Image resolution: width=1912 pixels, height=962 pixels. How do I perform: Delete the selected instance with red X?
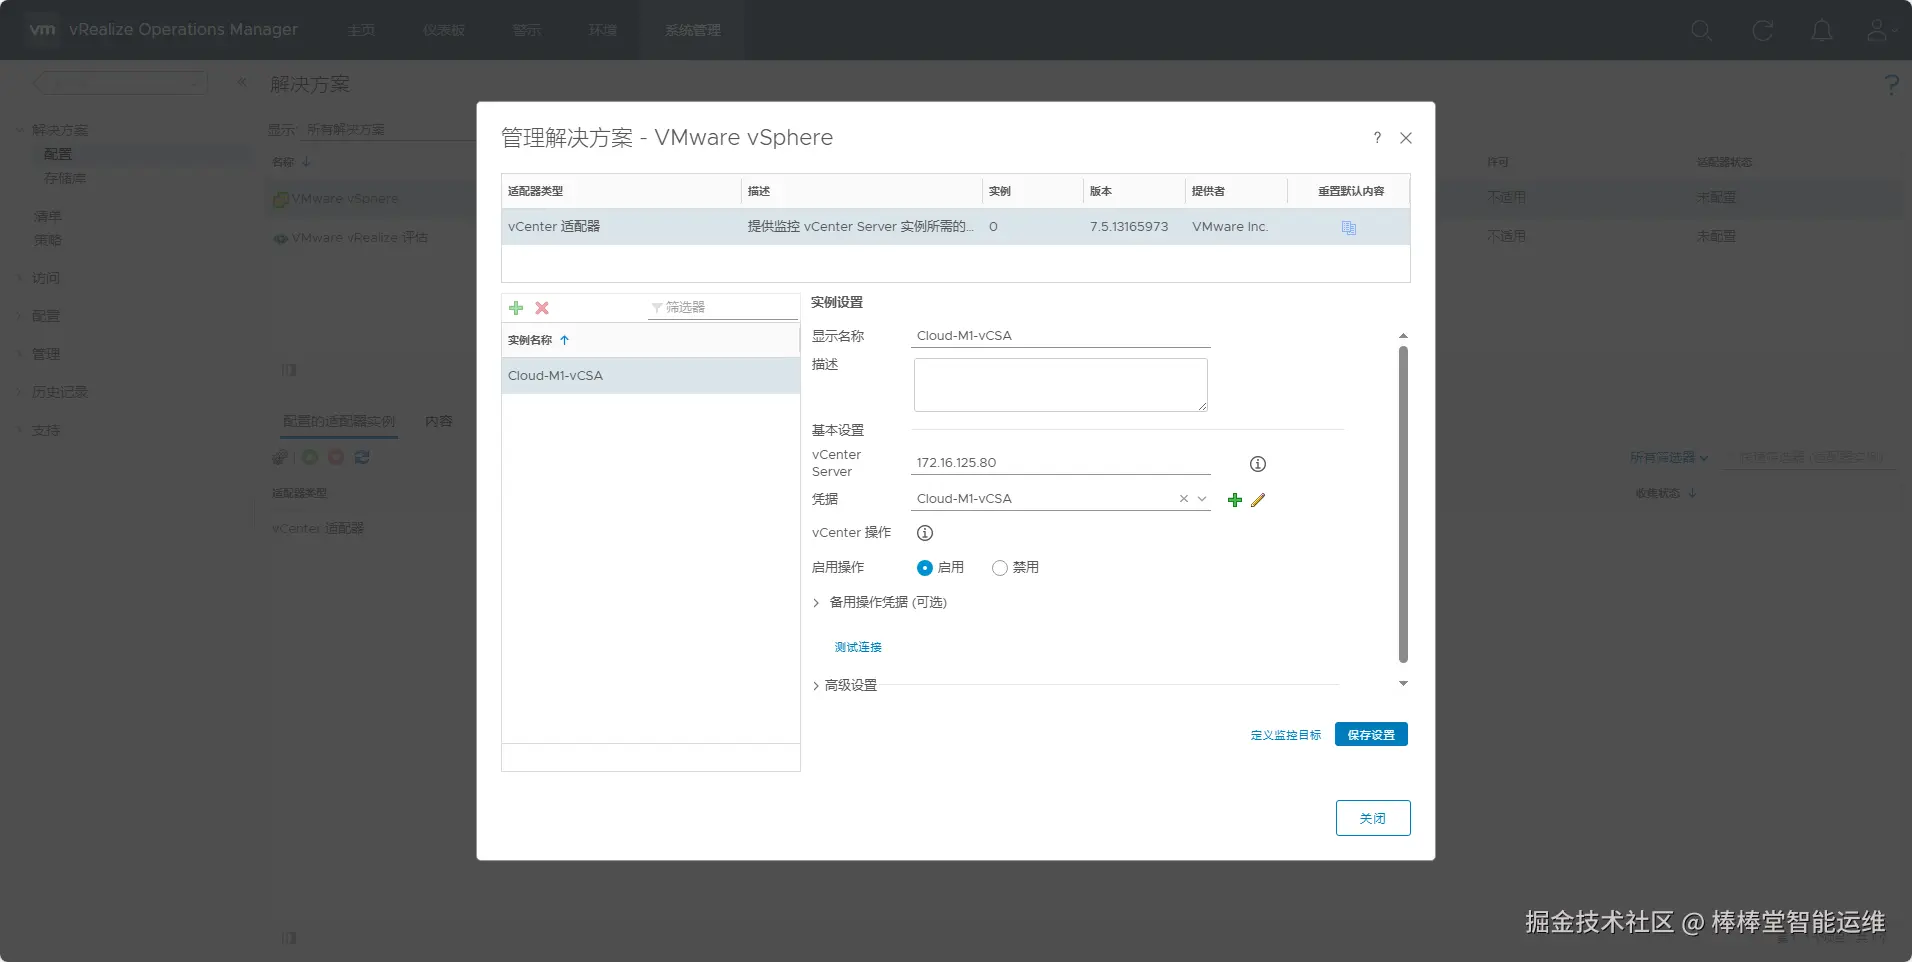(x=542, y=308)
